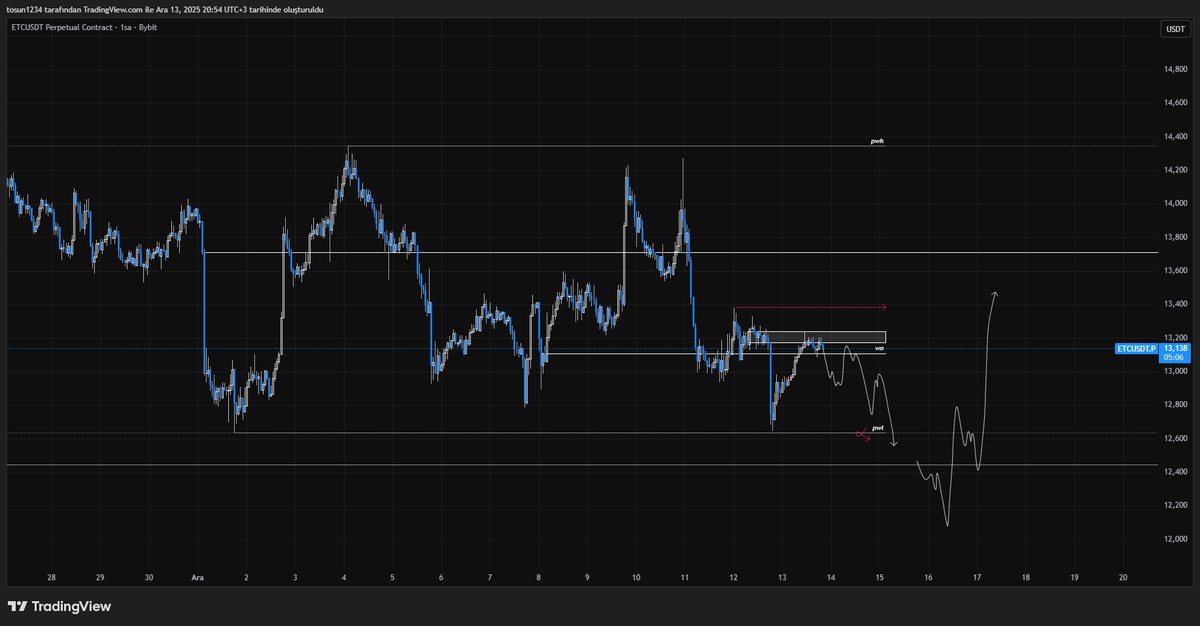Click the 13,800 price axis label
The width and height of the screenshot is (1200, 626).
[1174, 237]
